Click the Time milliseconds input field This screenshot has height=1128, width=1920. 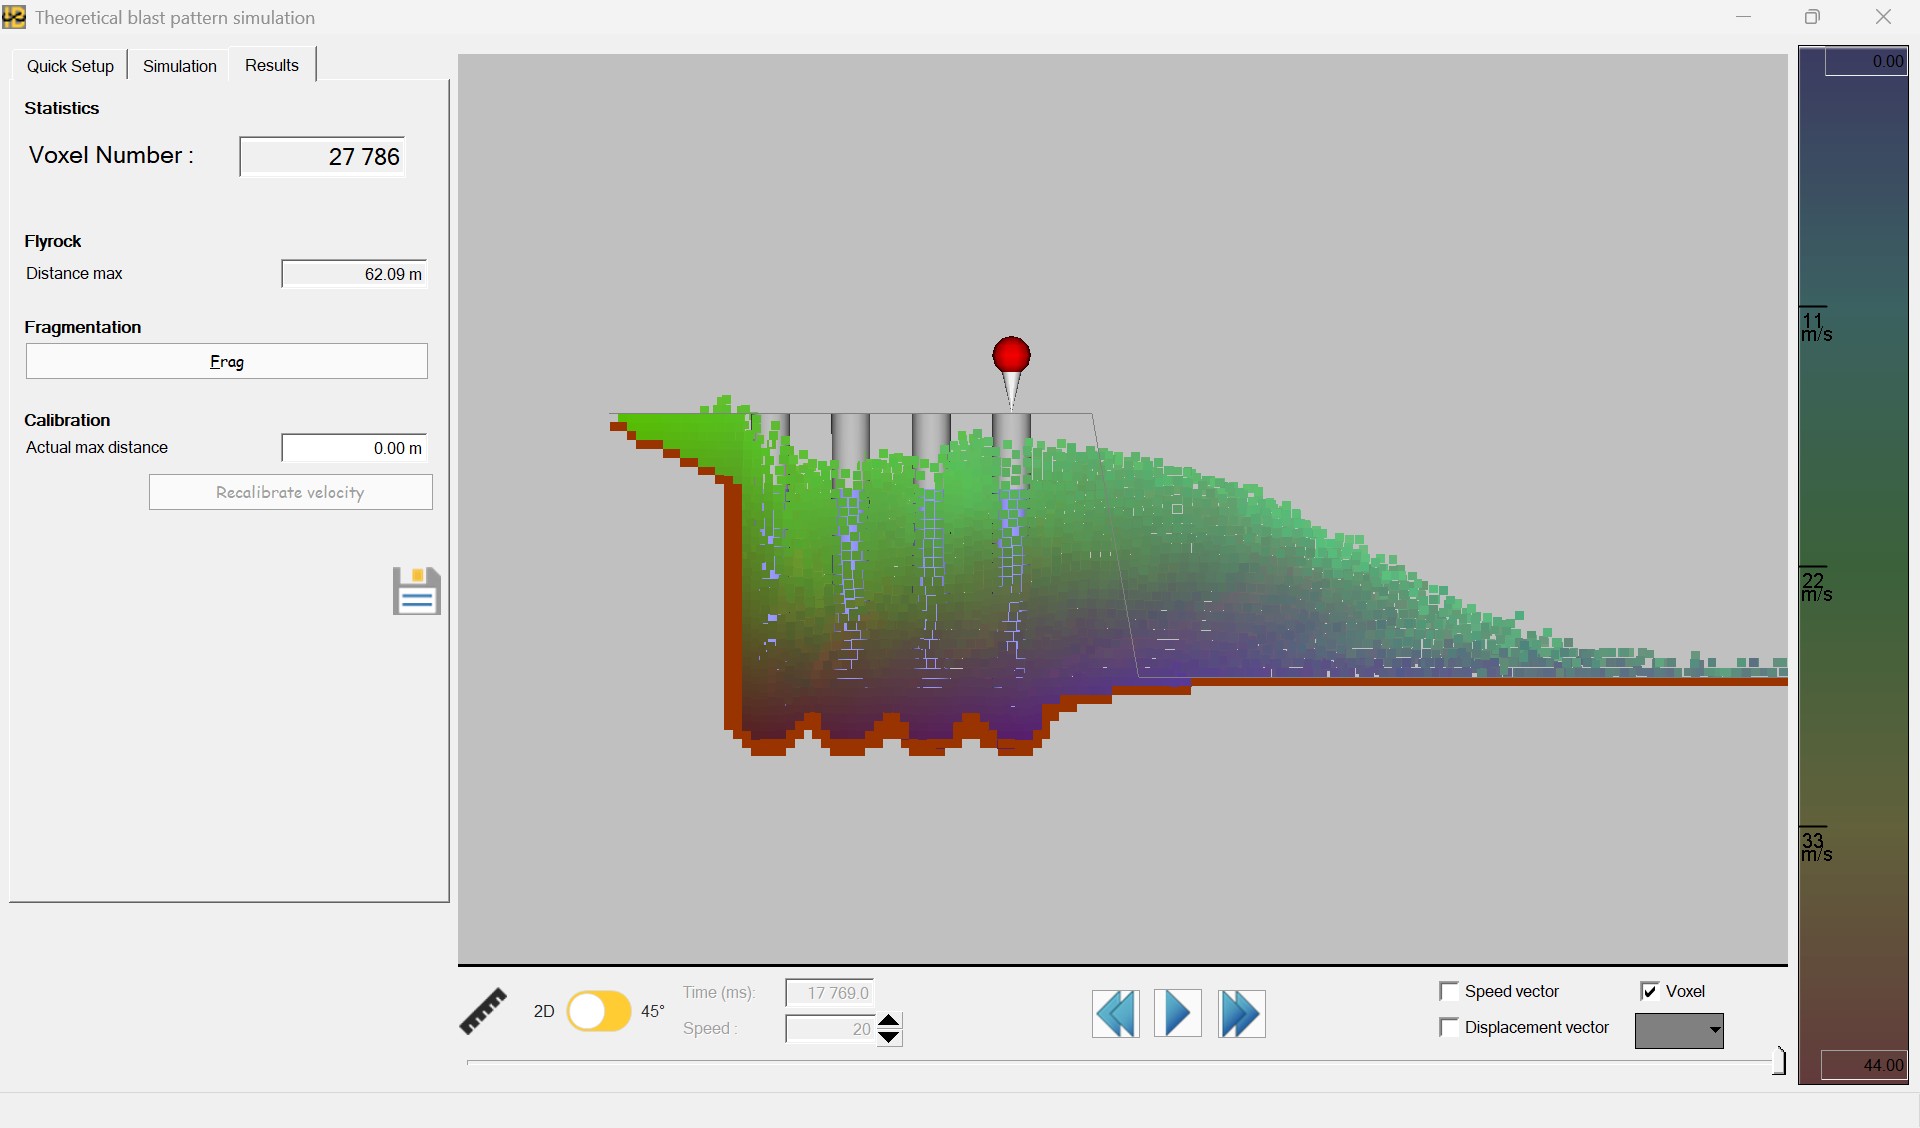coord(828,992)
